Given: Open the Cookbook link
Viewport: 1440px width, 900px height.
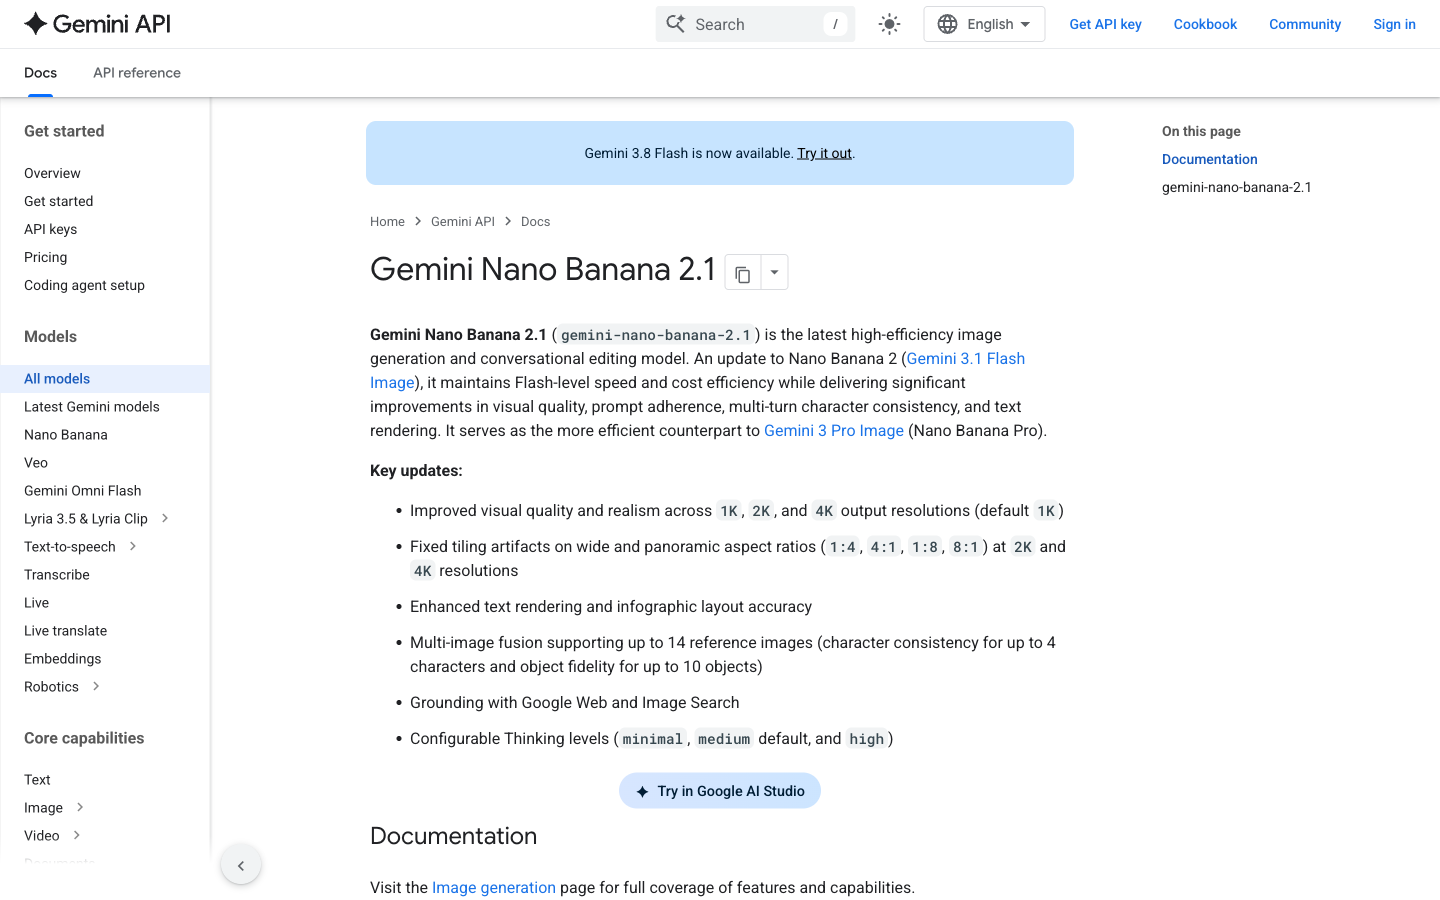Looking at the screenshot, I should point(1205,24).
